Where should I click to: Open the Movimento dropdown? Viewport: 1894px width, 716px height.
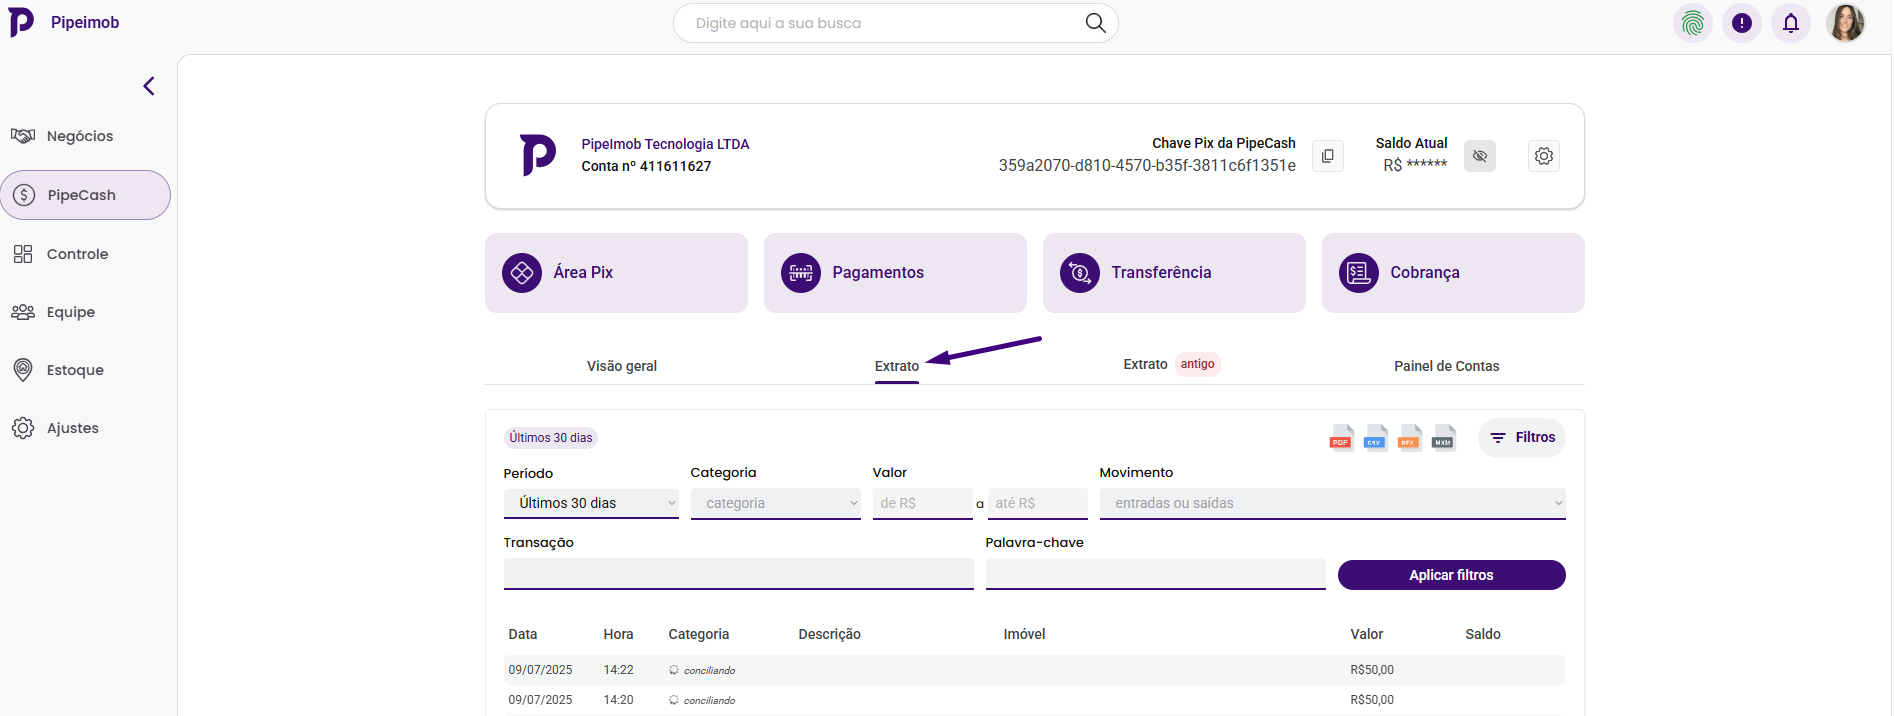[1332, 503]
